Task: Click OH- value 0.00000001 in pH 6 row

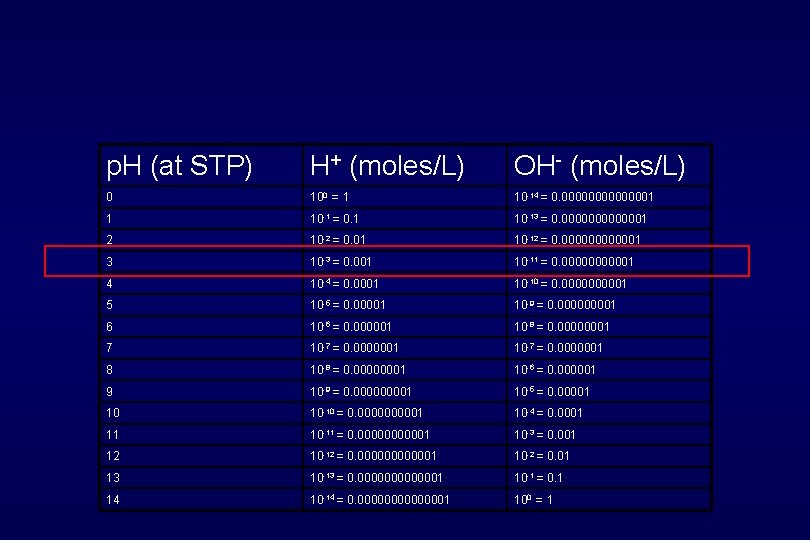Action: (x=562, y=327)
